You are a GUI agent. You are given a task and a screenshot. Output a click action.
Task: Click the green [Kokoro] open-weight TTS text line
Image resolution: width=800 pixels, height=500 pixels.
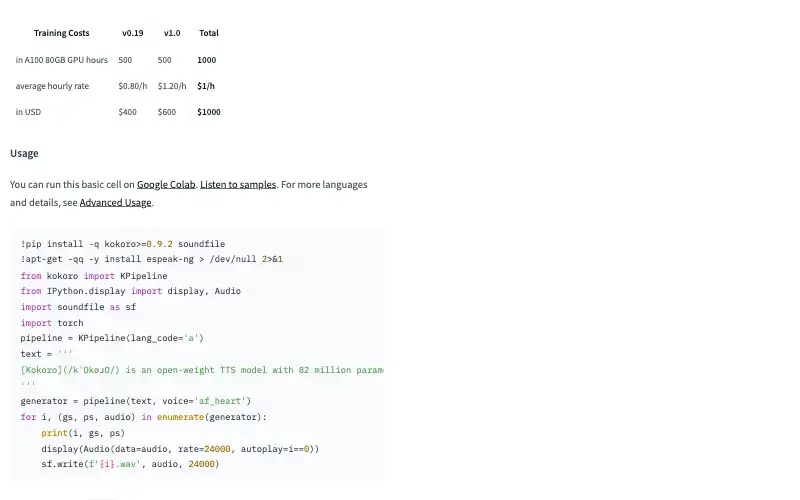[x=202, y=370]
